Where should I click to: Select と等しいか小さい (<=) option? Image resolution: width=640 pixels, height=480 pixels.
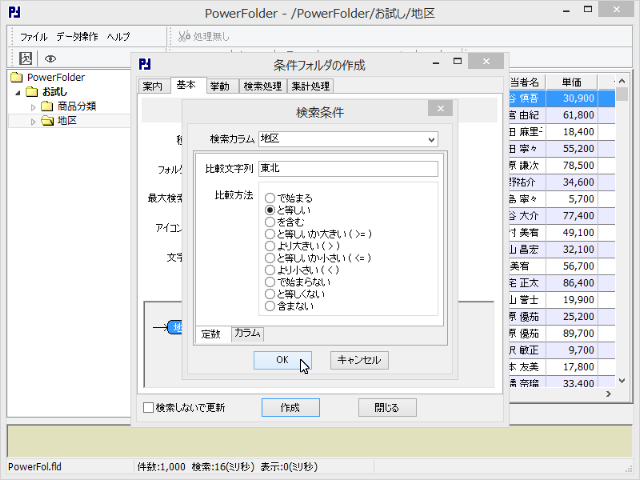[x=270, y=258]
